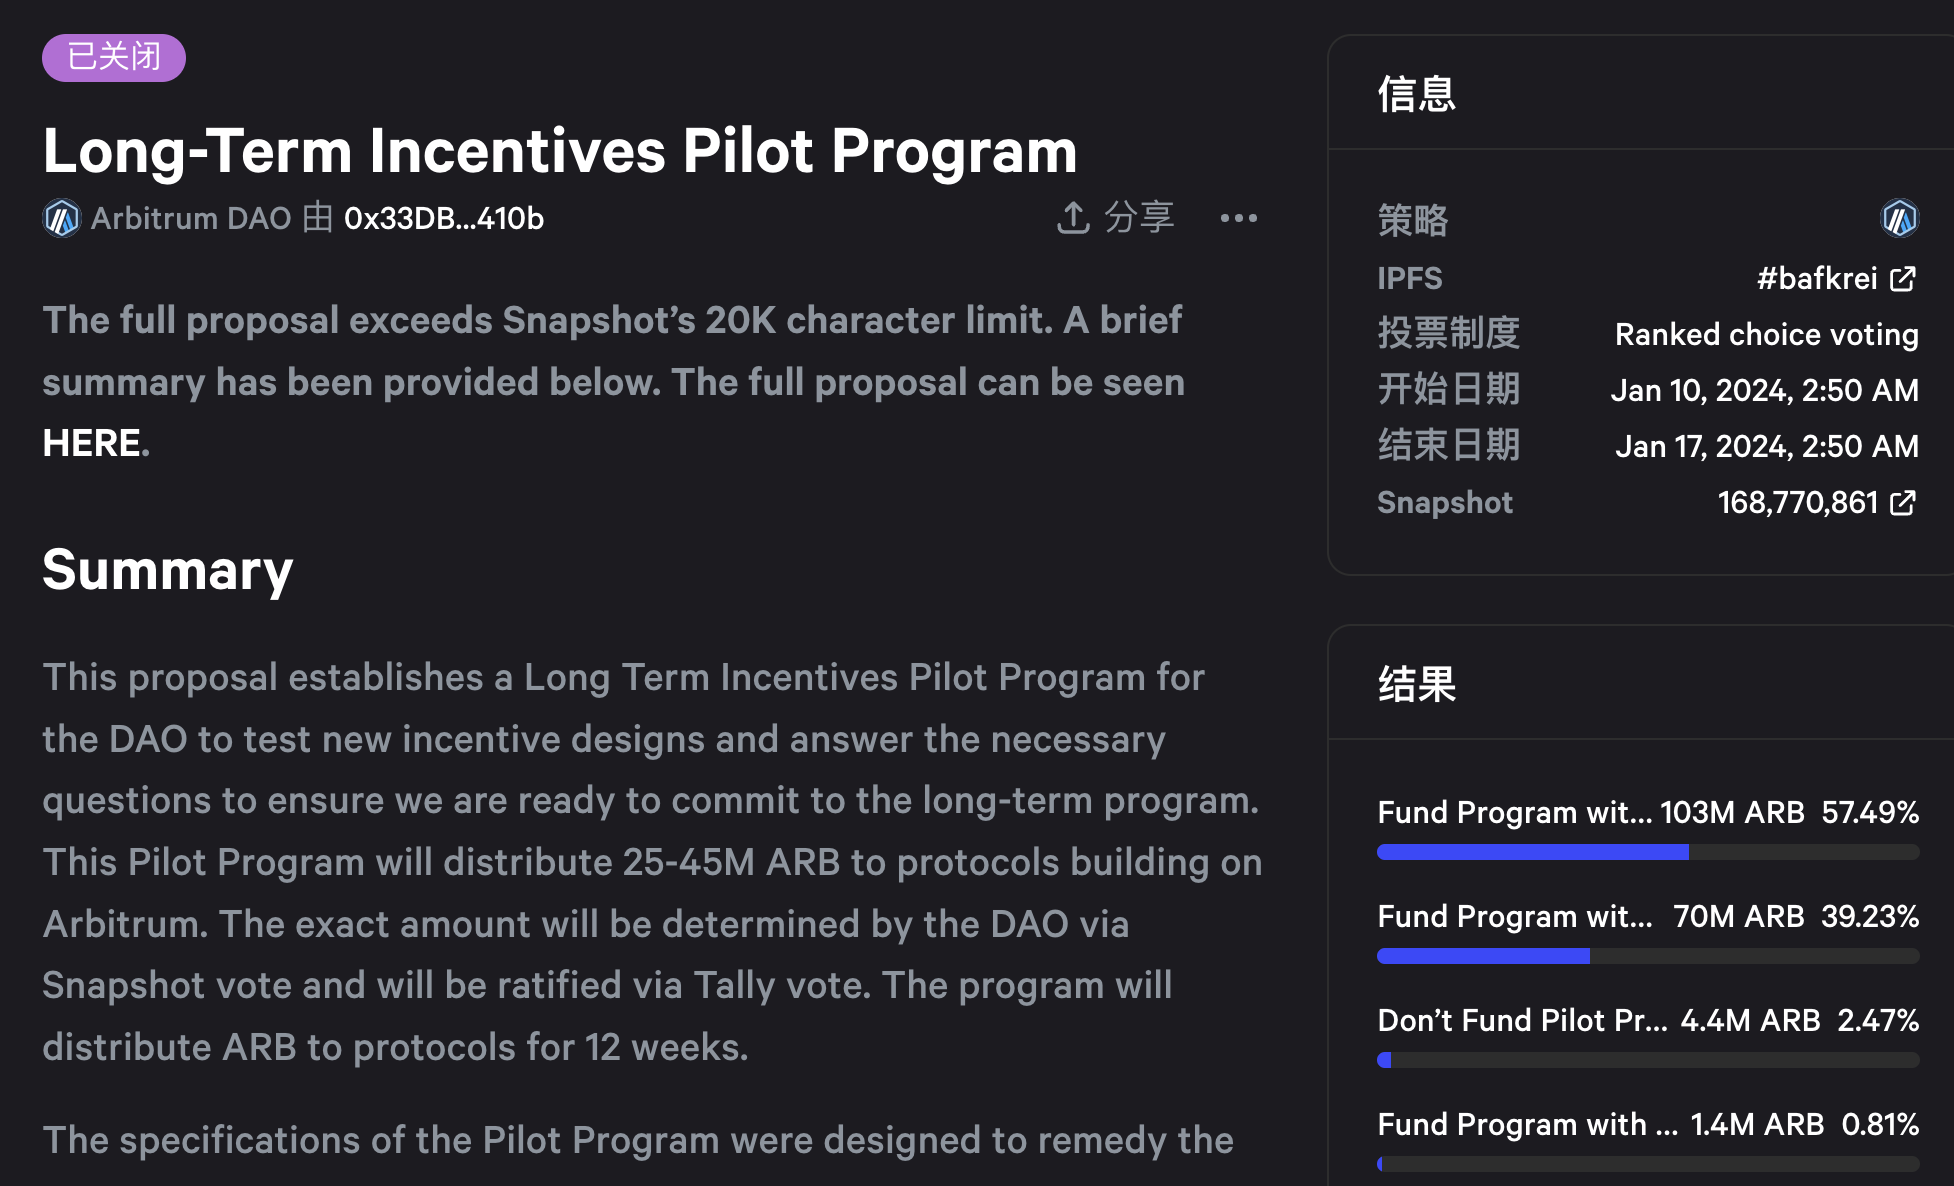Click the Arbitrum DAO logo beside the author
The width and height of the screenshot is (1954, 1186).
(x=62, y=218)
